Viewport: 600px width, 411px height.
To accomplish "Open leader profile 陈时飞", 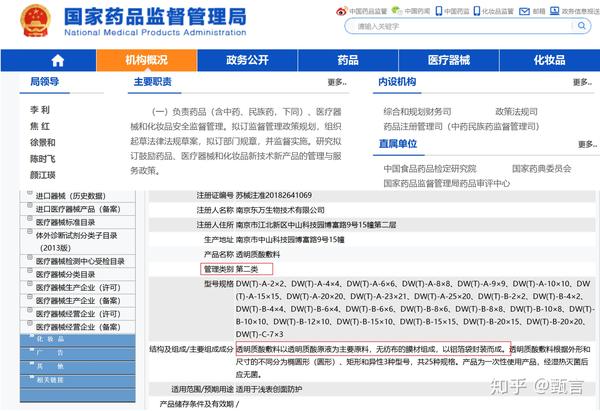I will [x=43, y=159].
